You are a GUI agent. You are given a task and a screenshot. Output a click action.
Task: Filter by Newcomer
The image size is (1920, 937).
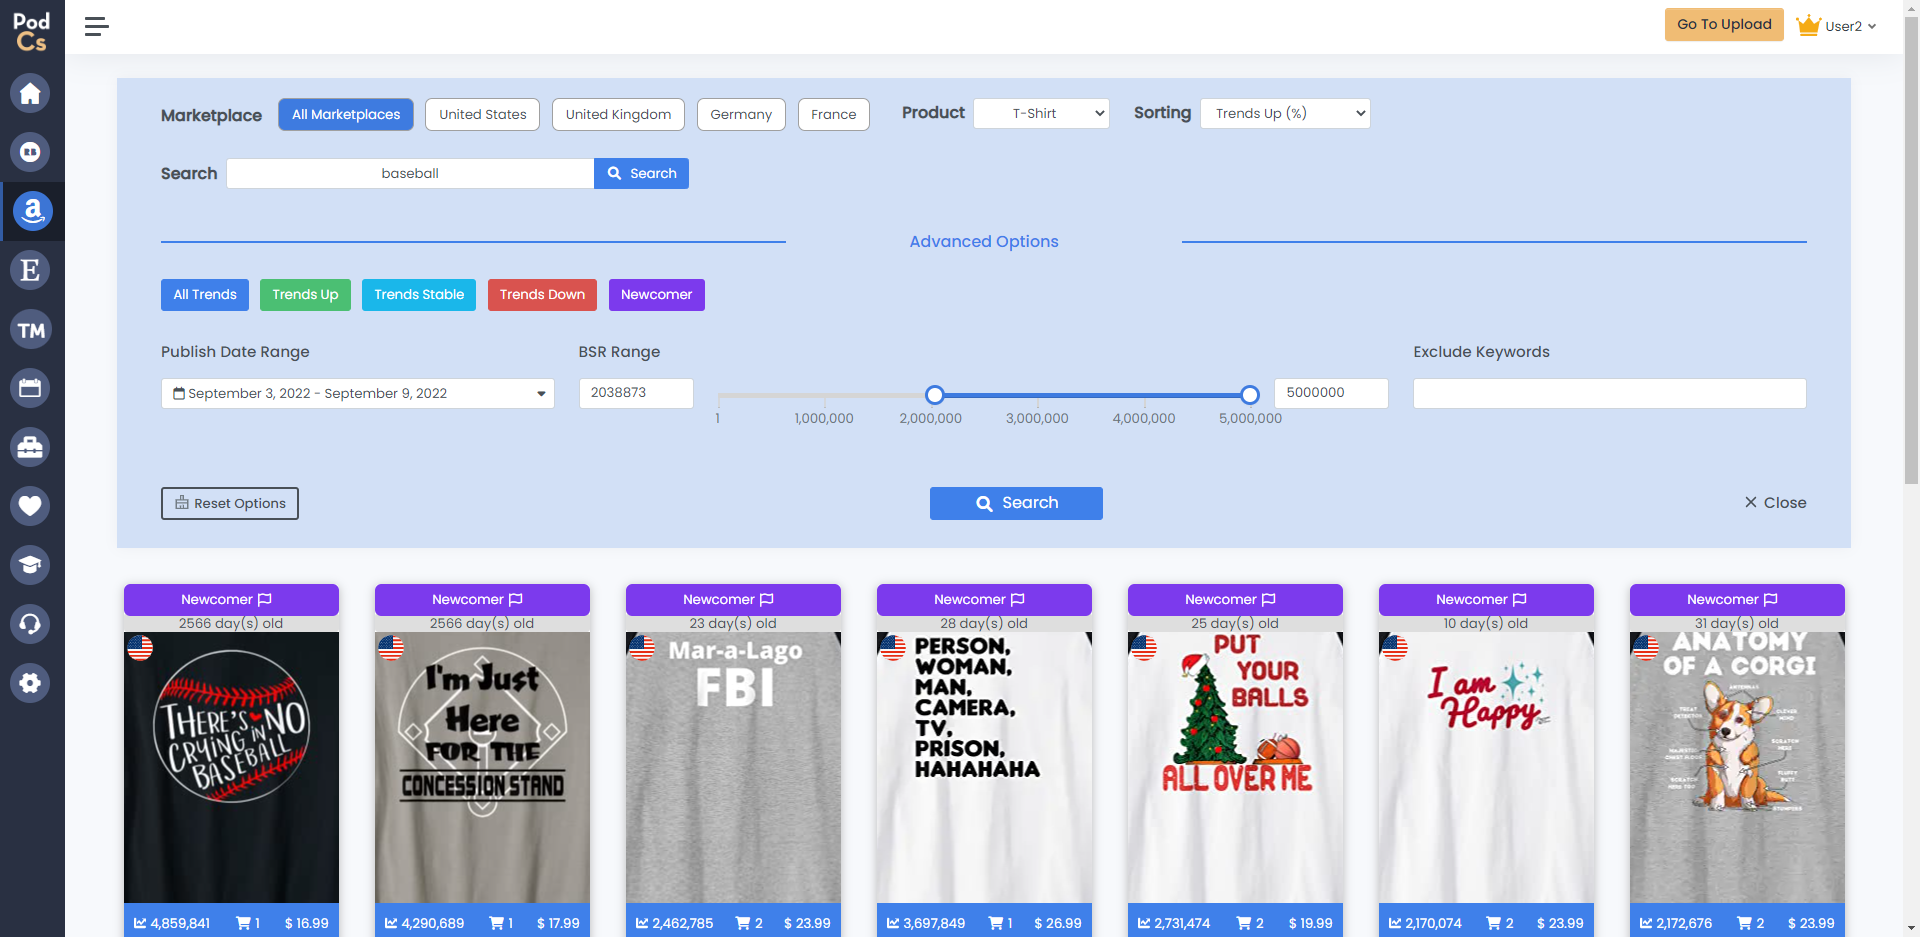pyautogui.click(x=657, y=295)
